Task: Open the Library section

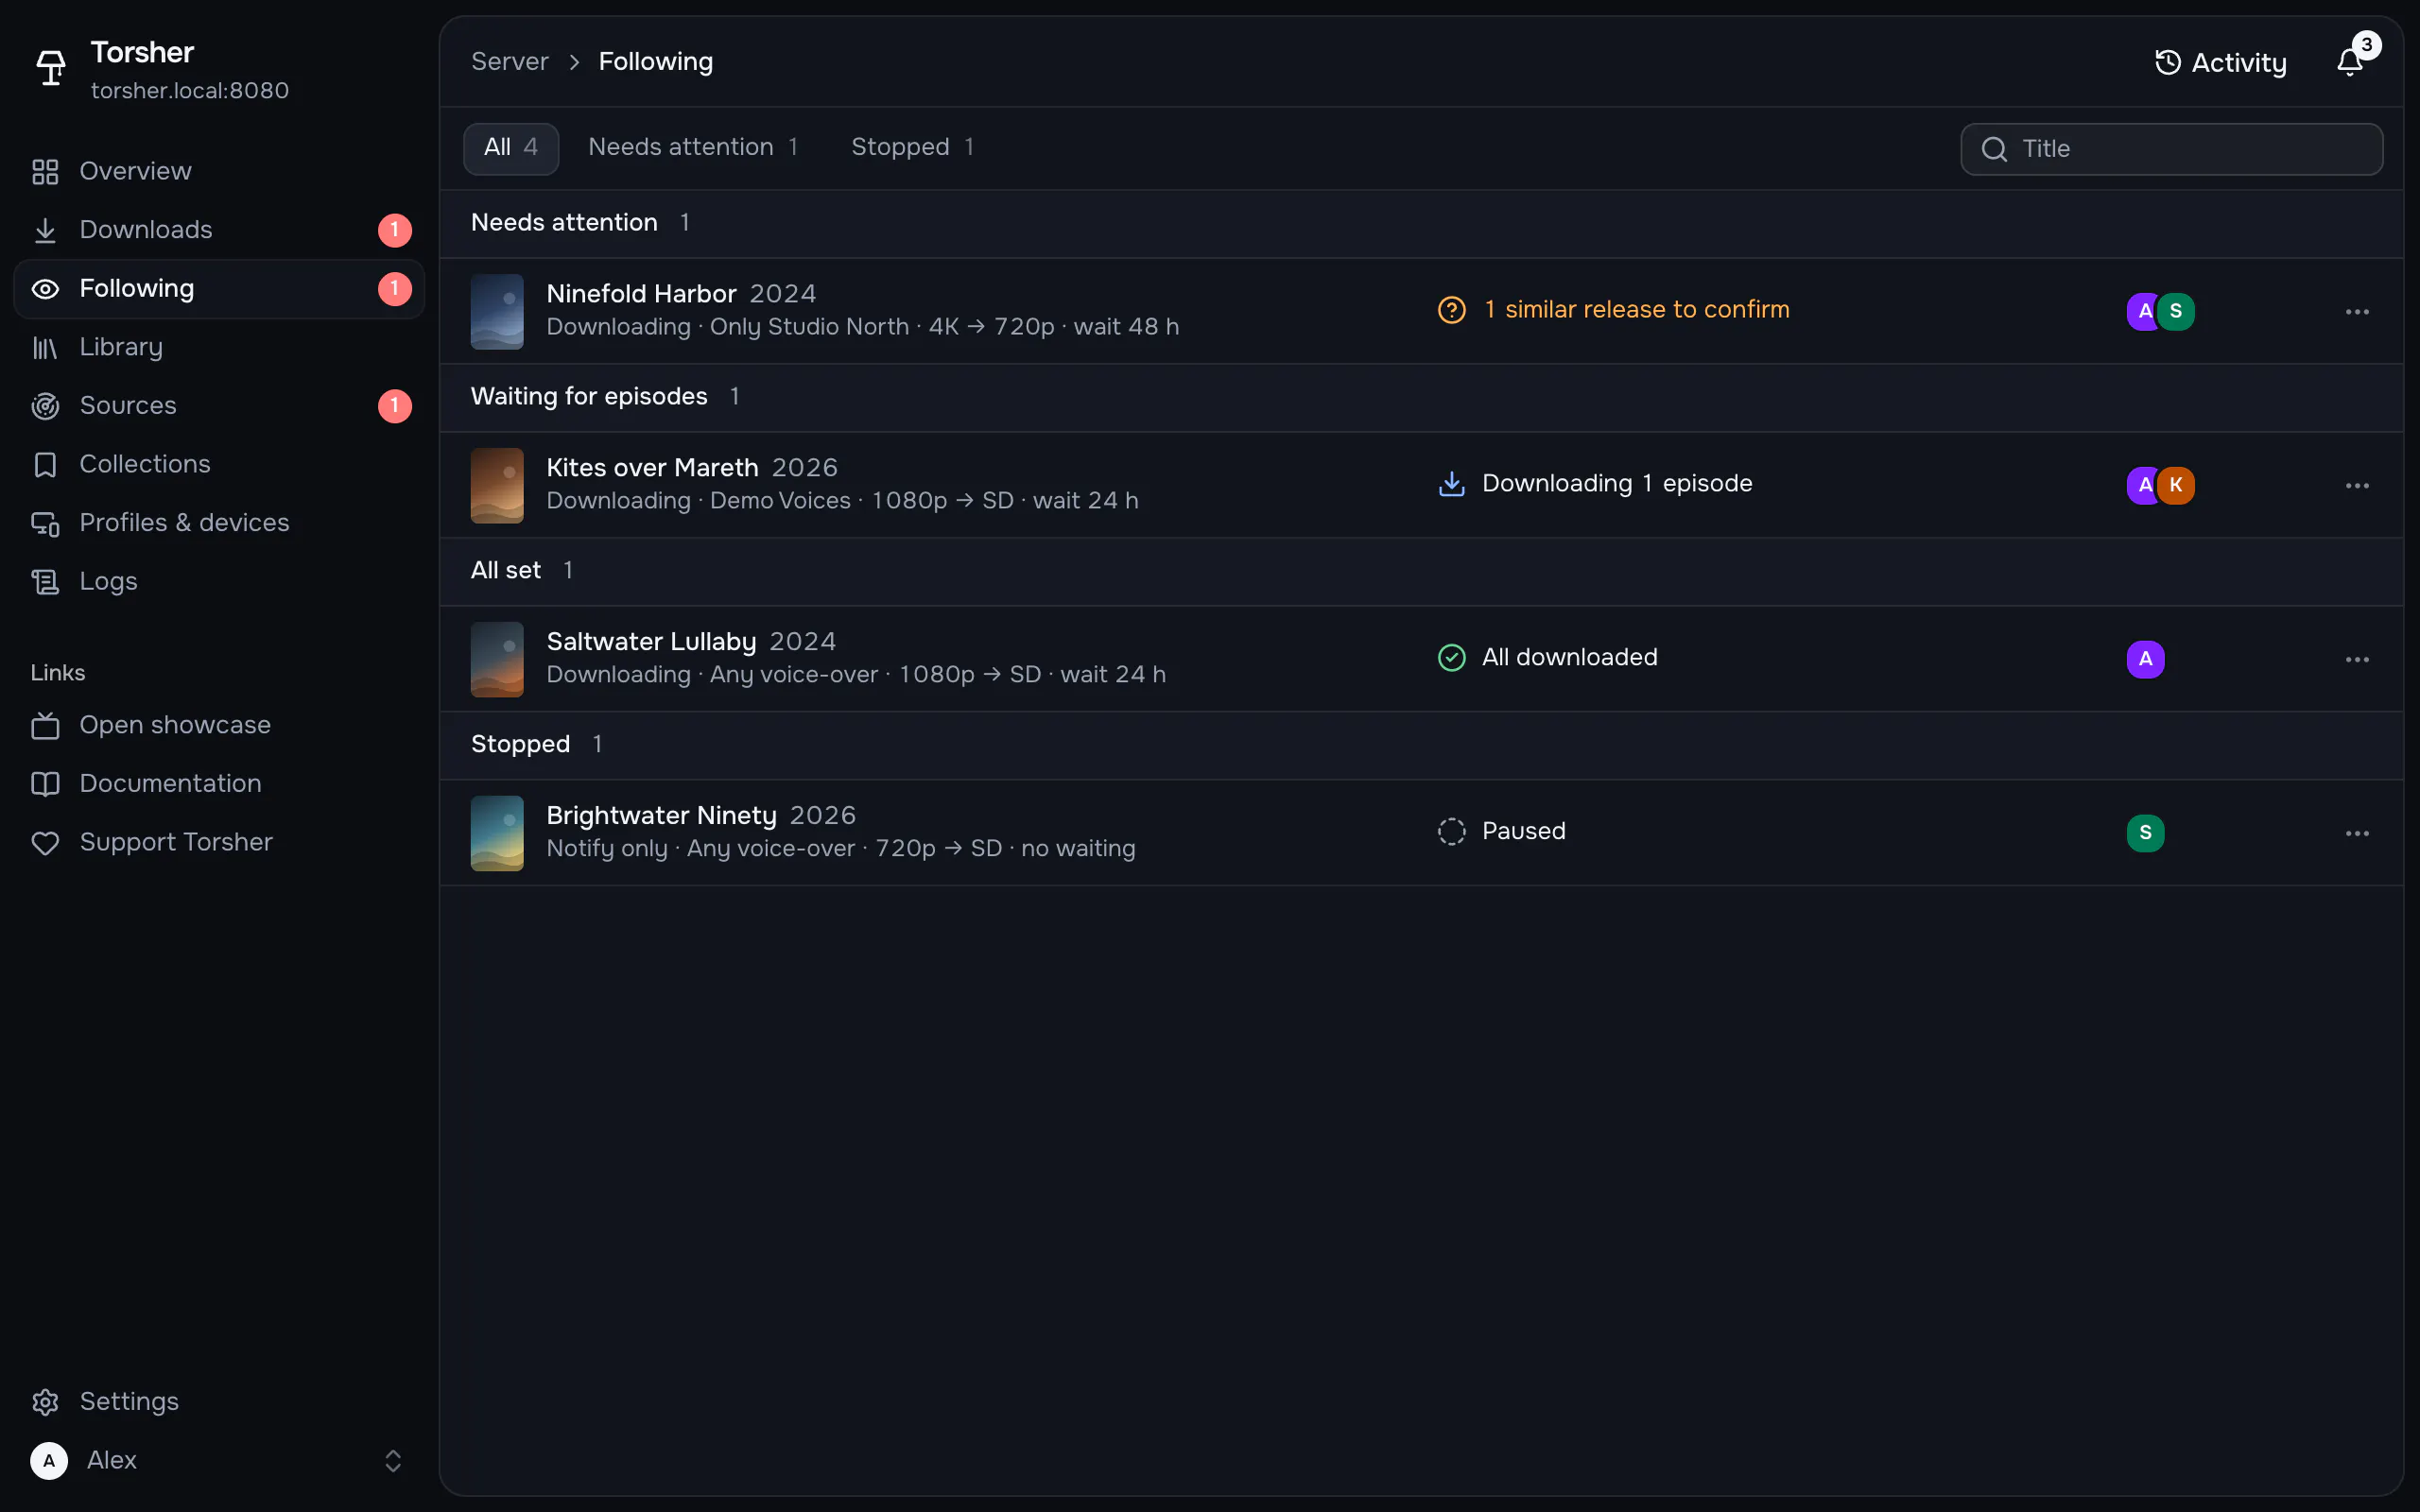Action: tap(219, 347)
